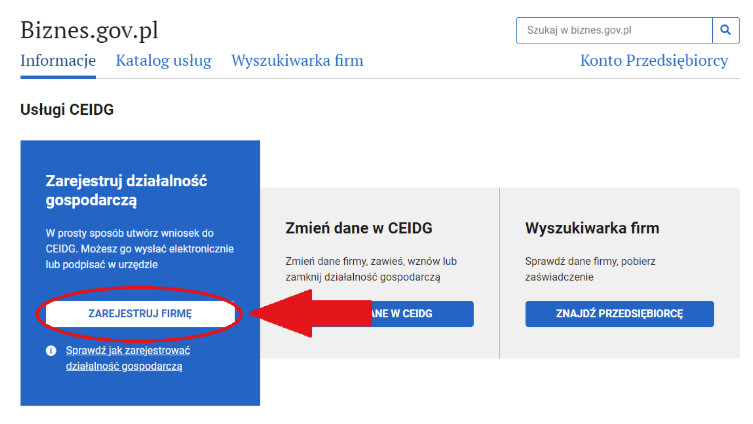Open the Katalog usług tab
Viewport: 753px width, 424px height.
(x=163, y=61)
